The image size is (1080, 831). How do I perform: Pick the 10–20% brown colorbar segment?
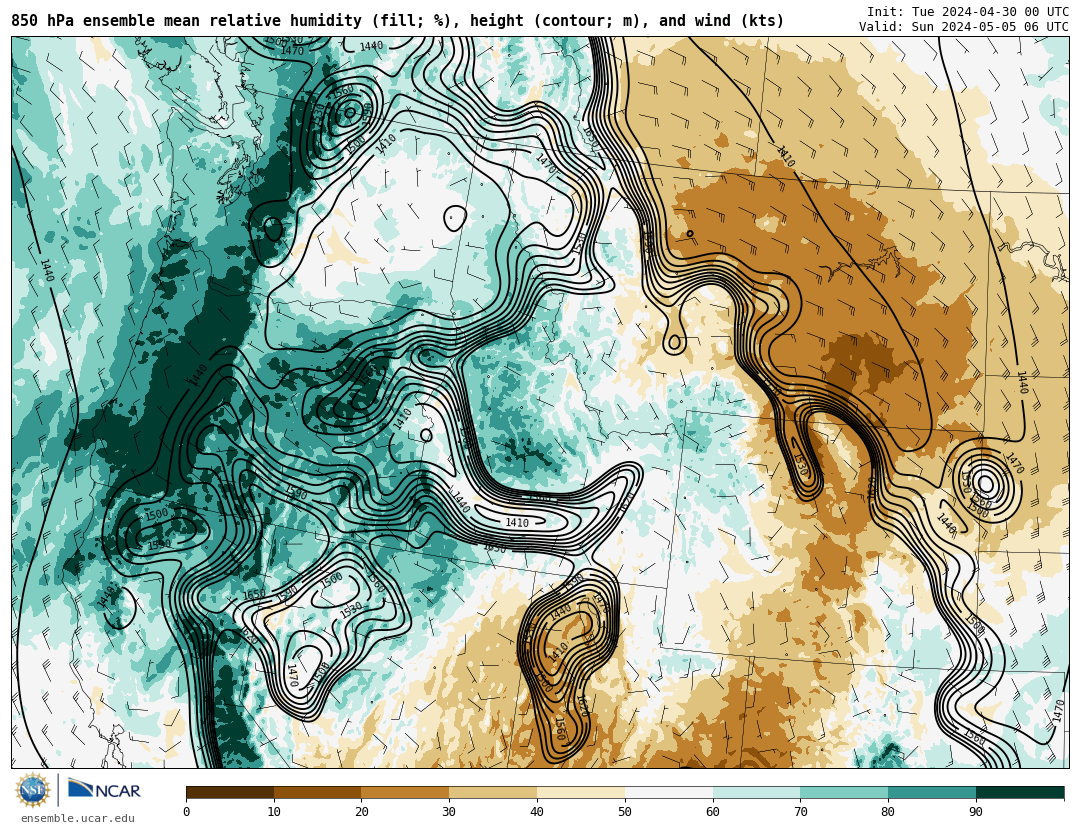coord(318,792)
